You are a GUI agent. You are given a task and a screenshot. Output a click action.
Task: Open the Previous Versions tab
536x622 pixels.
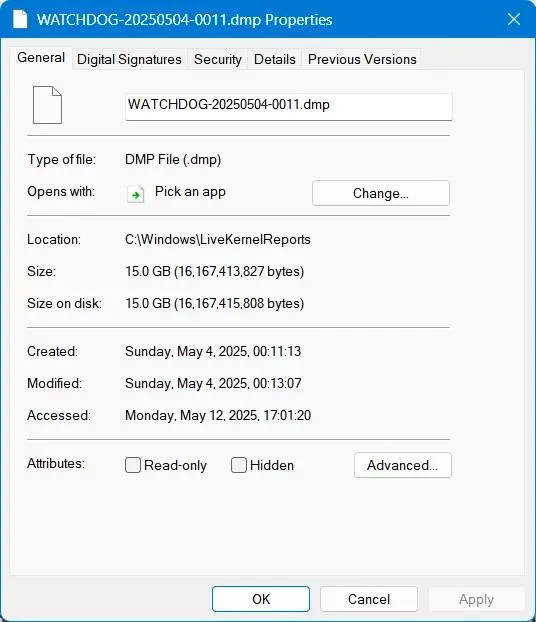(x=362, y=60)
